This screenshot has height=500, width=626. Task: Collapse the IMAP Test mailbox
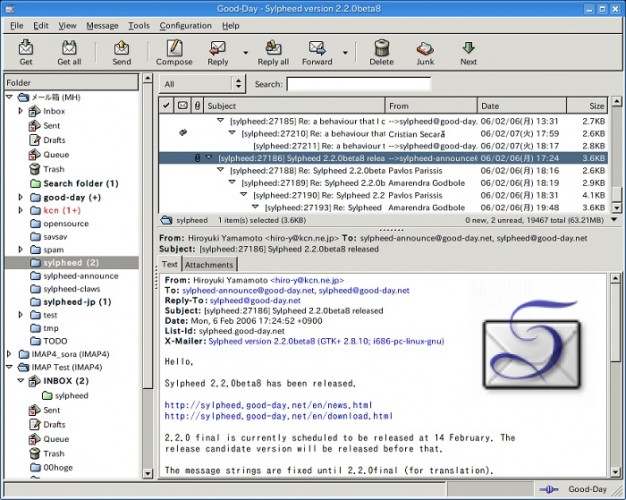9,367
